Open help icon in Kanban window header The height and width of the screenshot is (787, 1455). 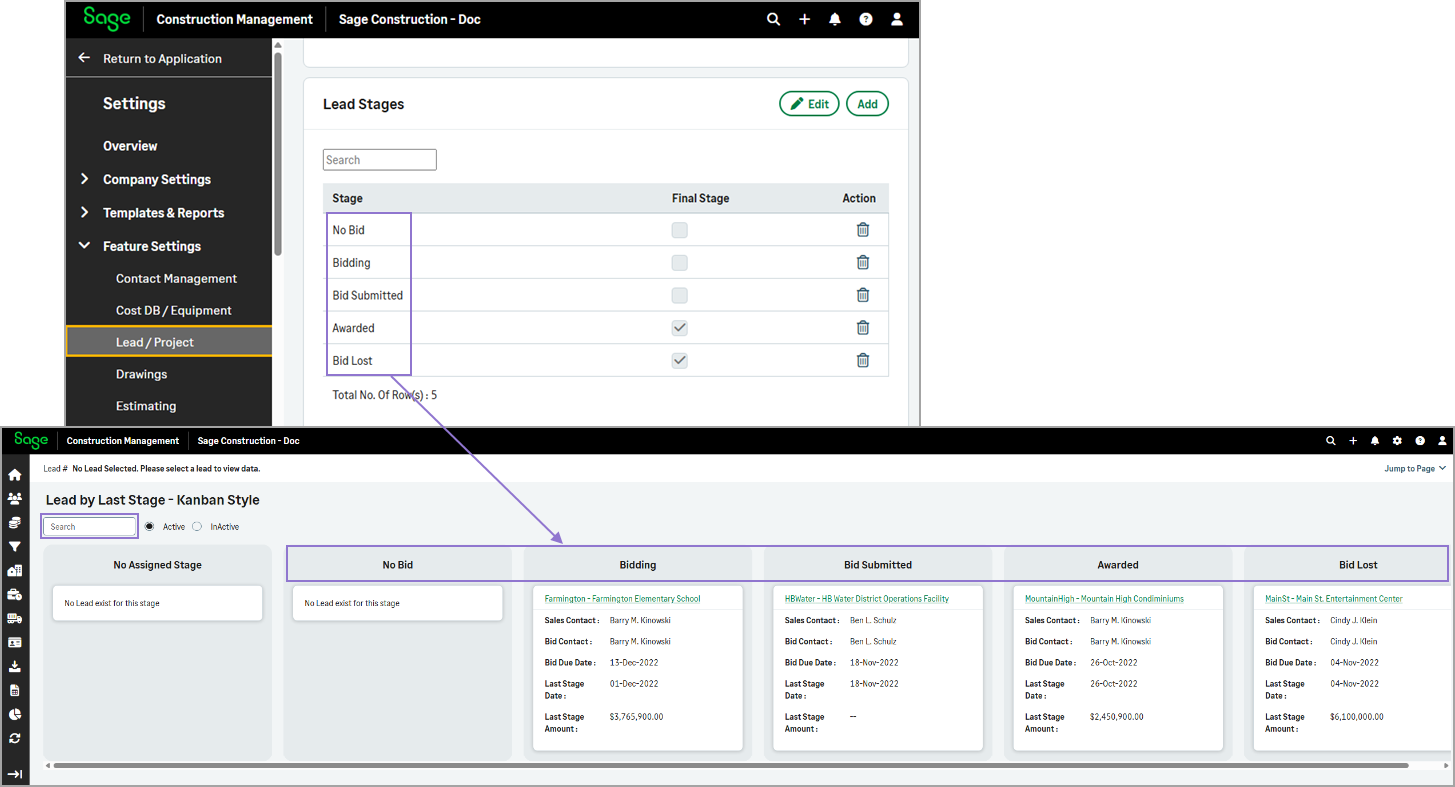[x=1420, y=441]
